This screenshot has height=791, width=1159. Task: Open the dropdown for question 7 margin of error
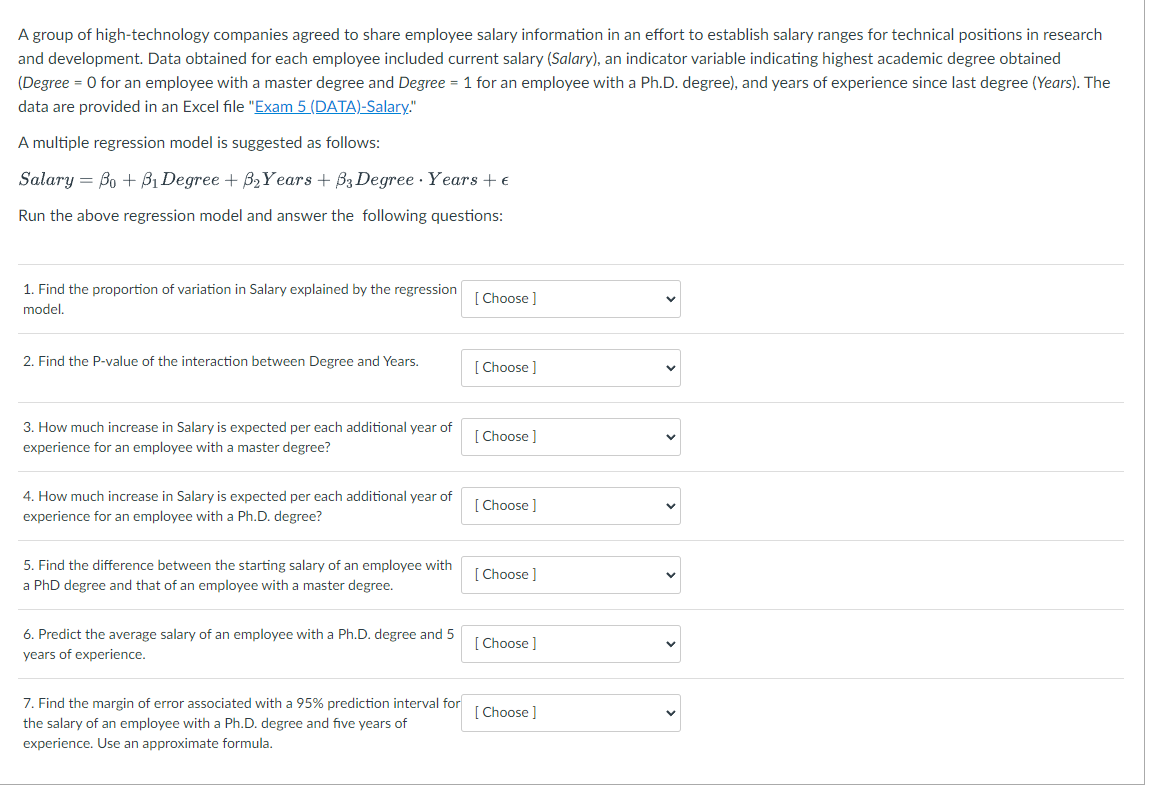(x=571, y=713)
